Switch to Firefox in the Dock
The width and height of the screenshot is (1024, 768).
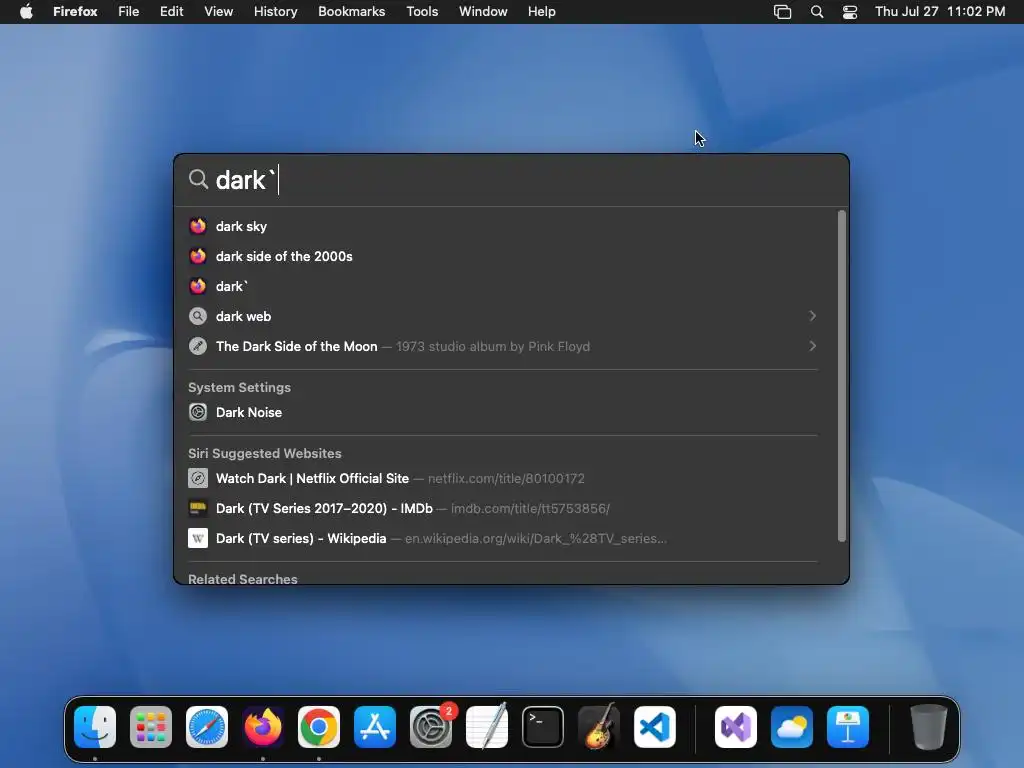(263, 727)
